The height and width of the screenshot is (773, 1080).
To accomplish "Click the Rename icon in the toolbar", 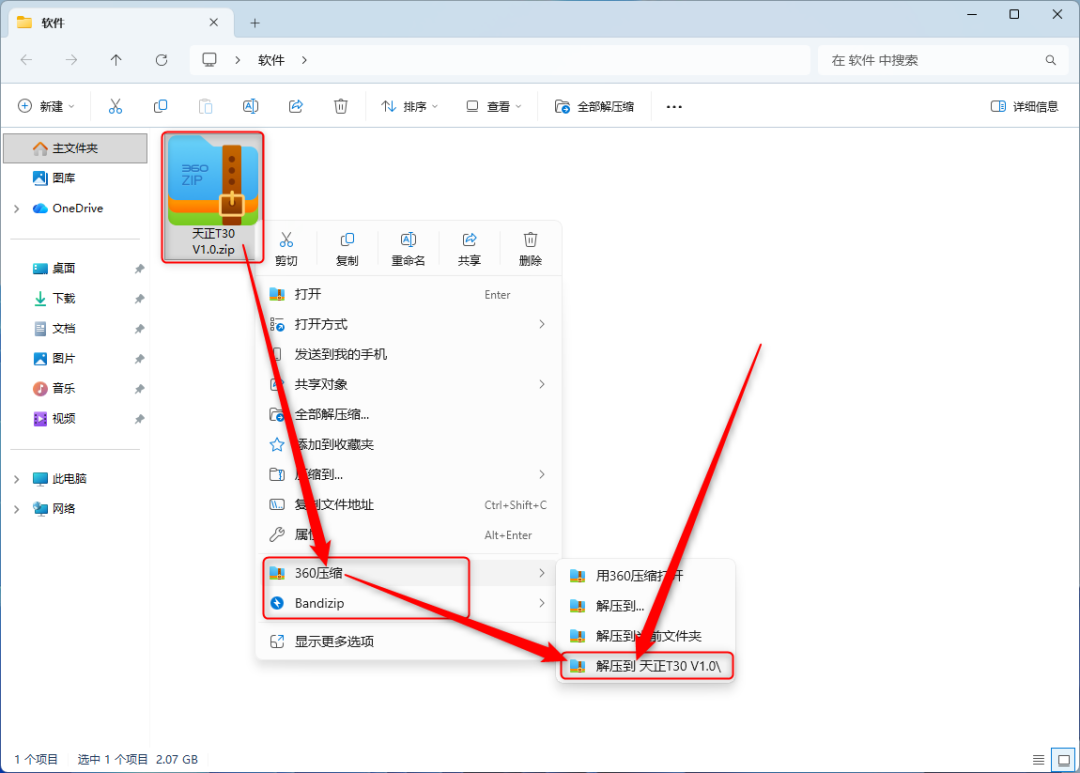I will 251,106.
